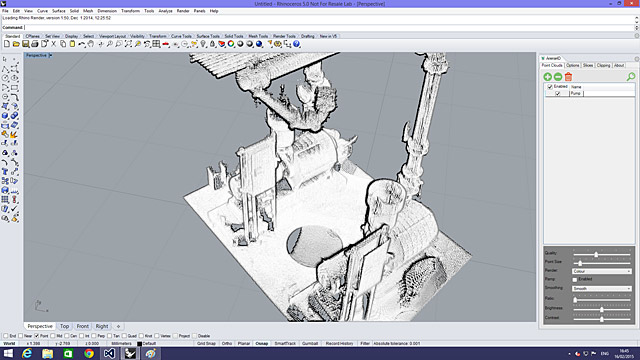The image size is (640, 360).
Task: Toggle the Ramp Enabled checkbox
Action: coord(575,280)
